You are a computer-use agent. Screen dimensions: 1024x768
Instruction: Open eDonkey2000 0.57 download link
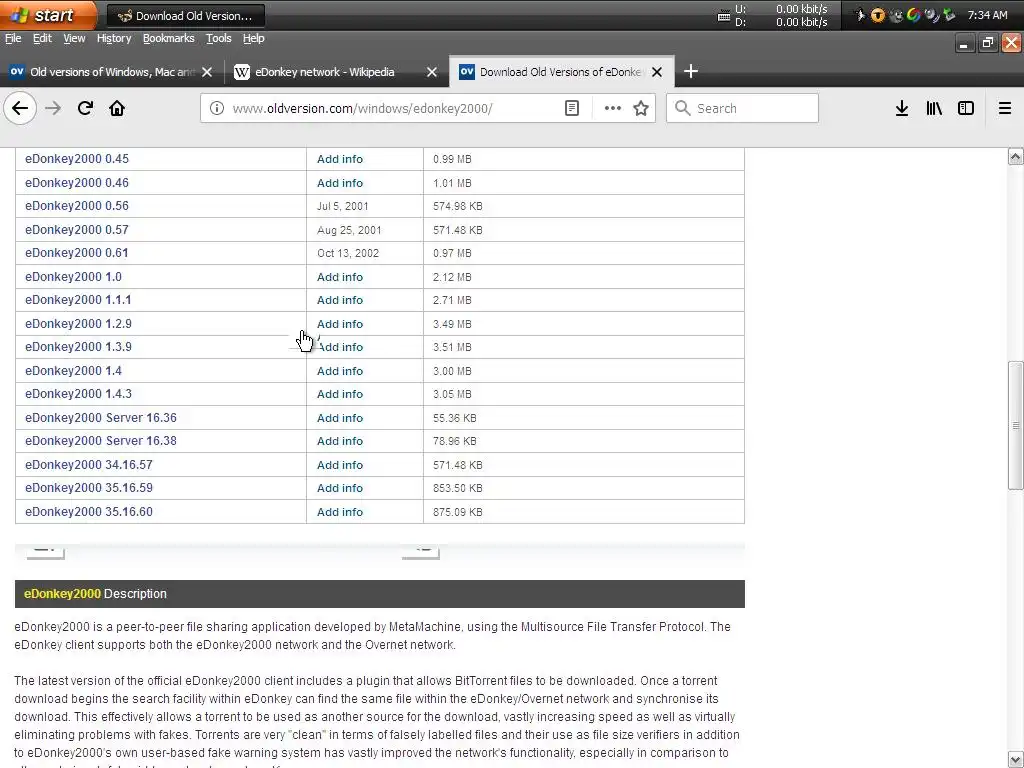click(x=77, y=230)
